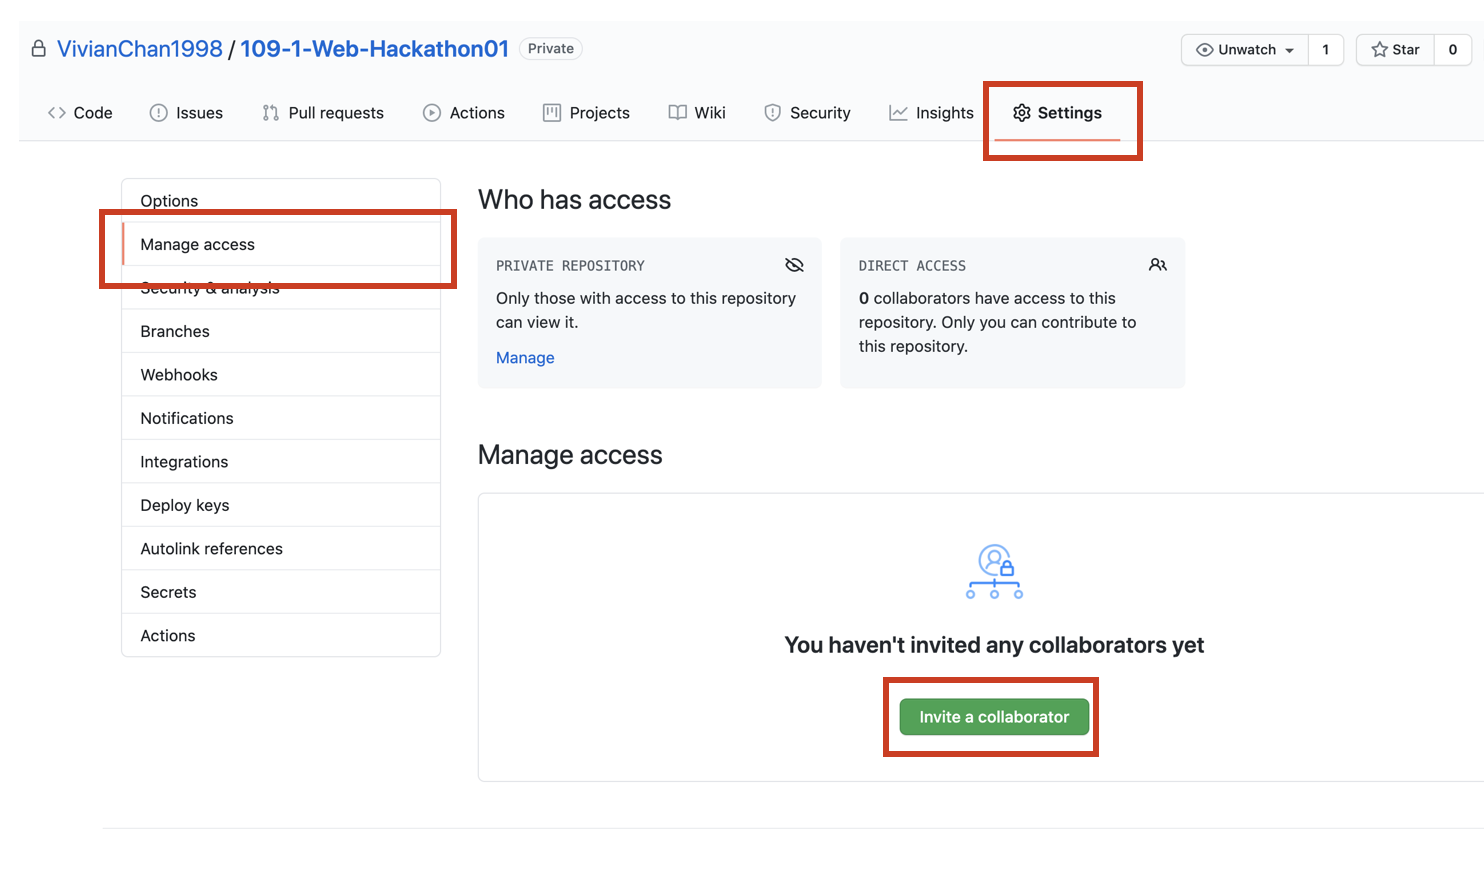Open the Issues tab
This screenshot has height=880, width=1484.
point(186,113)
